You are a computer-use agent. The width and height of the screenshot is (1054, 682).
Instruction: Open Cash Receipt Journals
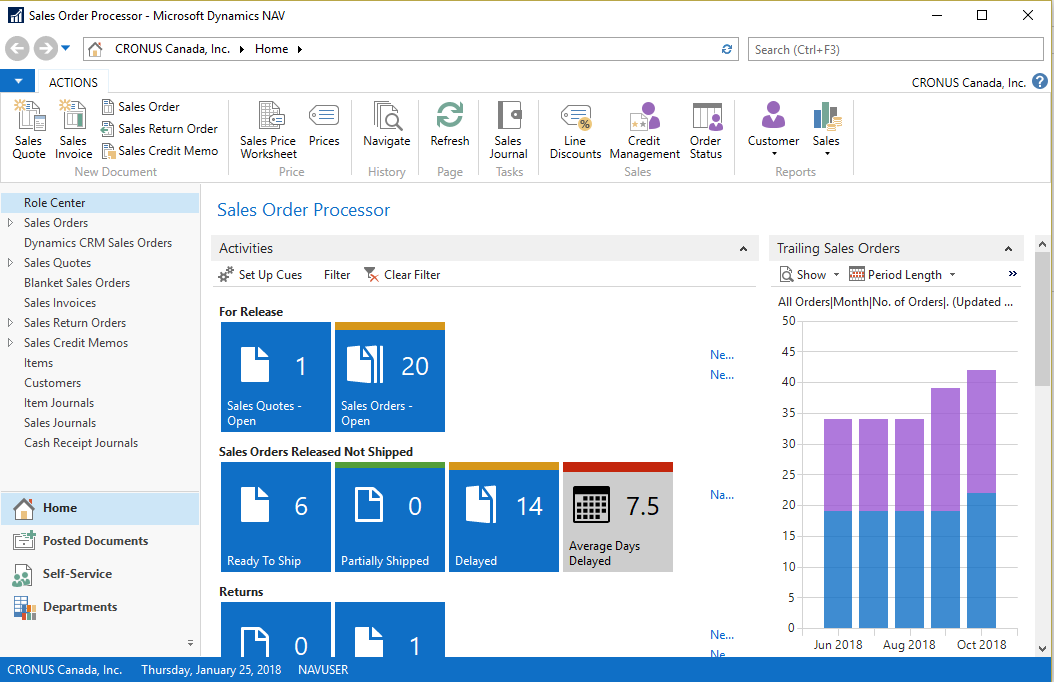click(x=81, y=443)
